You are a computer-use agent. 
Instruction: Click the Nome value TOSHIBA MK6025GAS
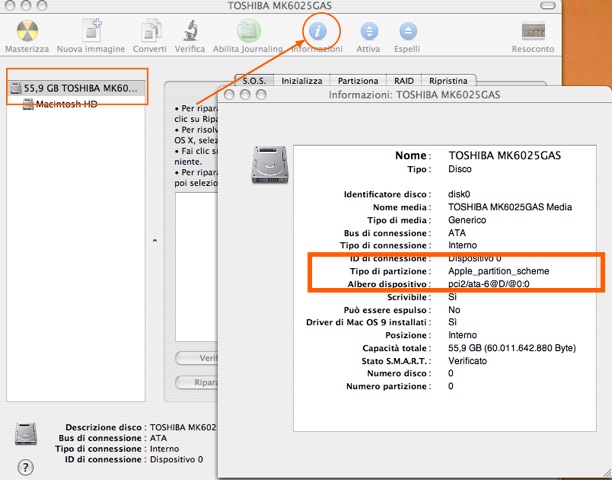tap(504, 155)
